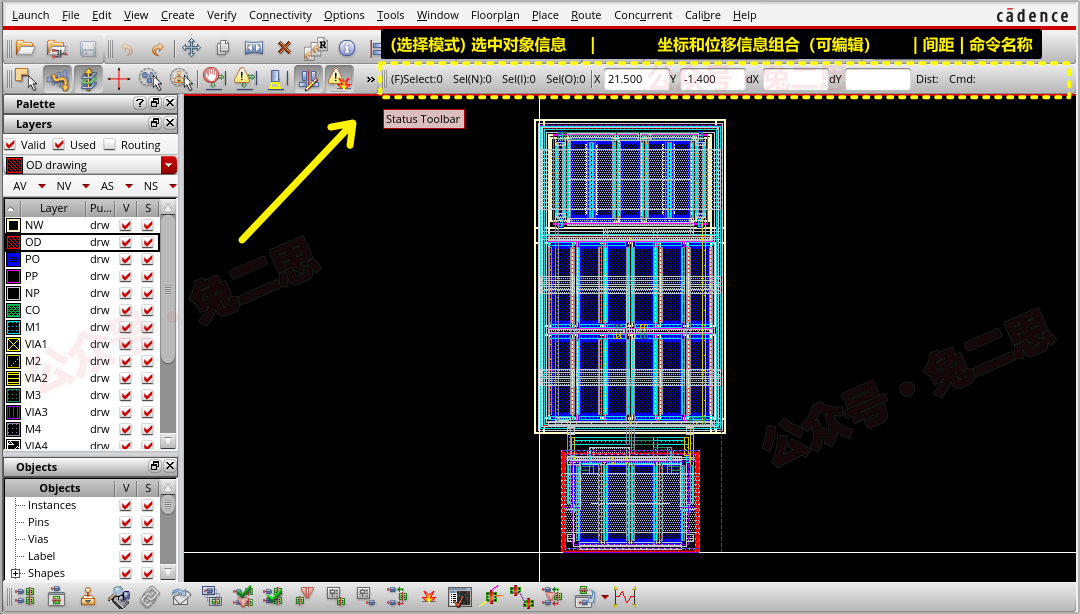Click the Repeat Copy icon with R
Viewport: 1080px width, 614px height.
pos(315,48)
